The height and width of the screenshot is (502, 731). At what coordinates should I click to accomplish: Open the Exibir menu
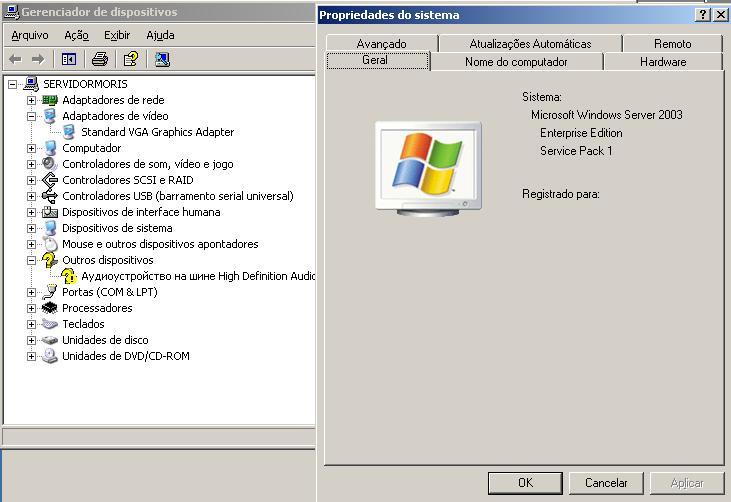117,35
